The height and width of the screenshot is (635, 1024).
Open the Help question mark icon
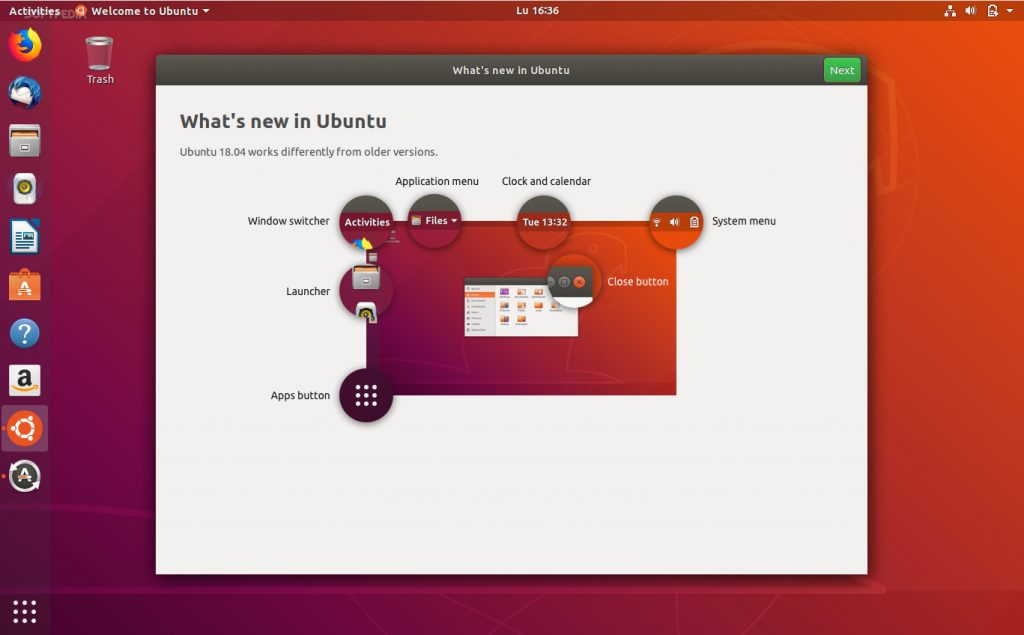click(25, 333)
